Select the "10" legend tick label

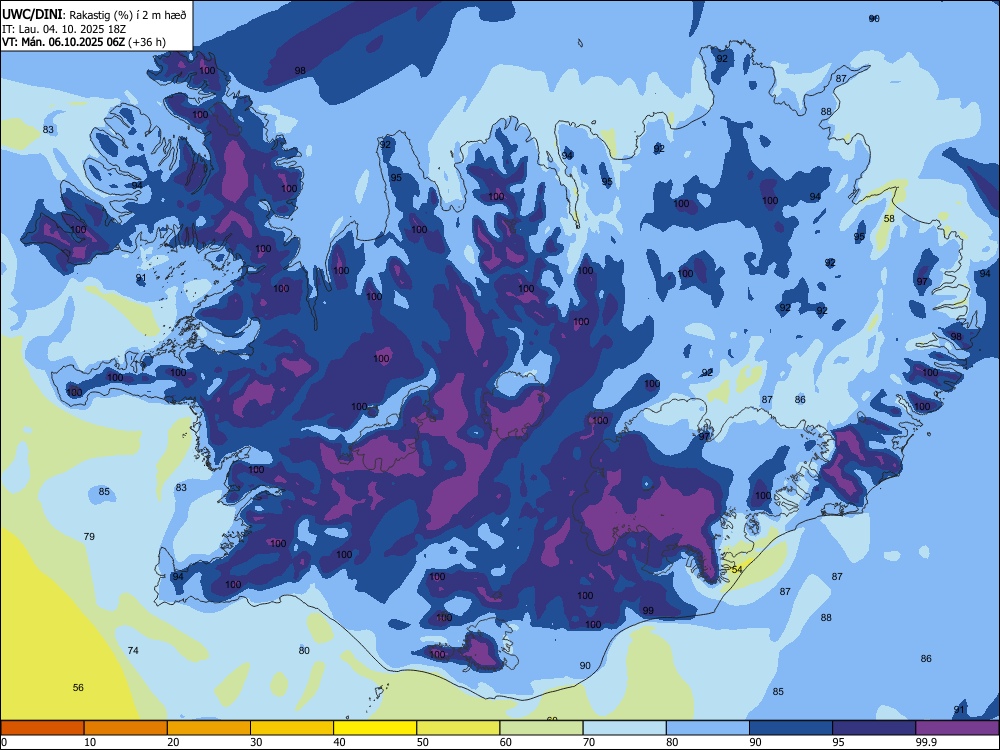[90, 742]
